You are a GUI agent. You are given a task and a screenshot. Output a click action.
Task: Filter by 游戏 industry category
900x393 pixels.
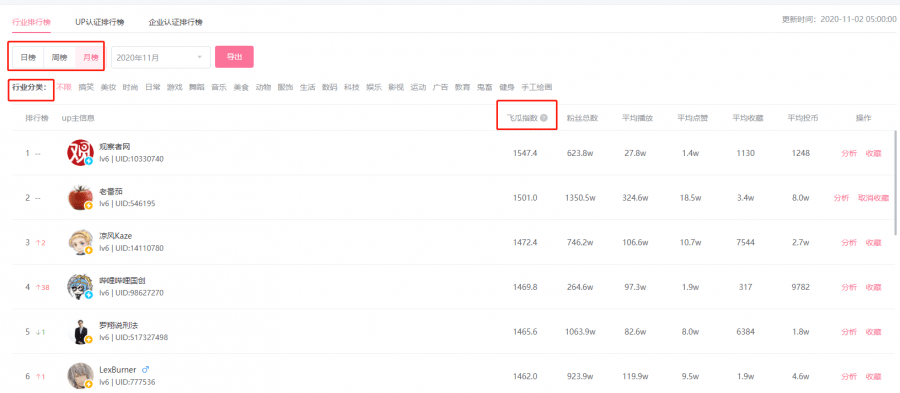(174, 87)
